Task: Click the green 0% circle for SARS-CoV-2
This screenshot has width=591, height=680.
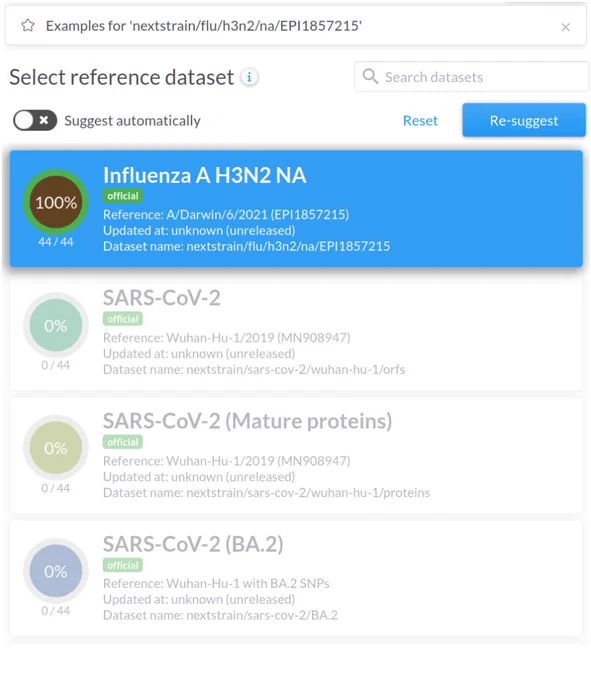Action: click(x=56, y=325)
